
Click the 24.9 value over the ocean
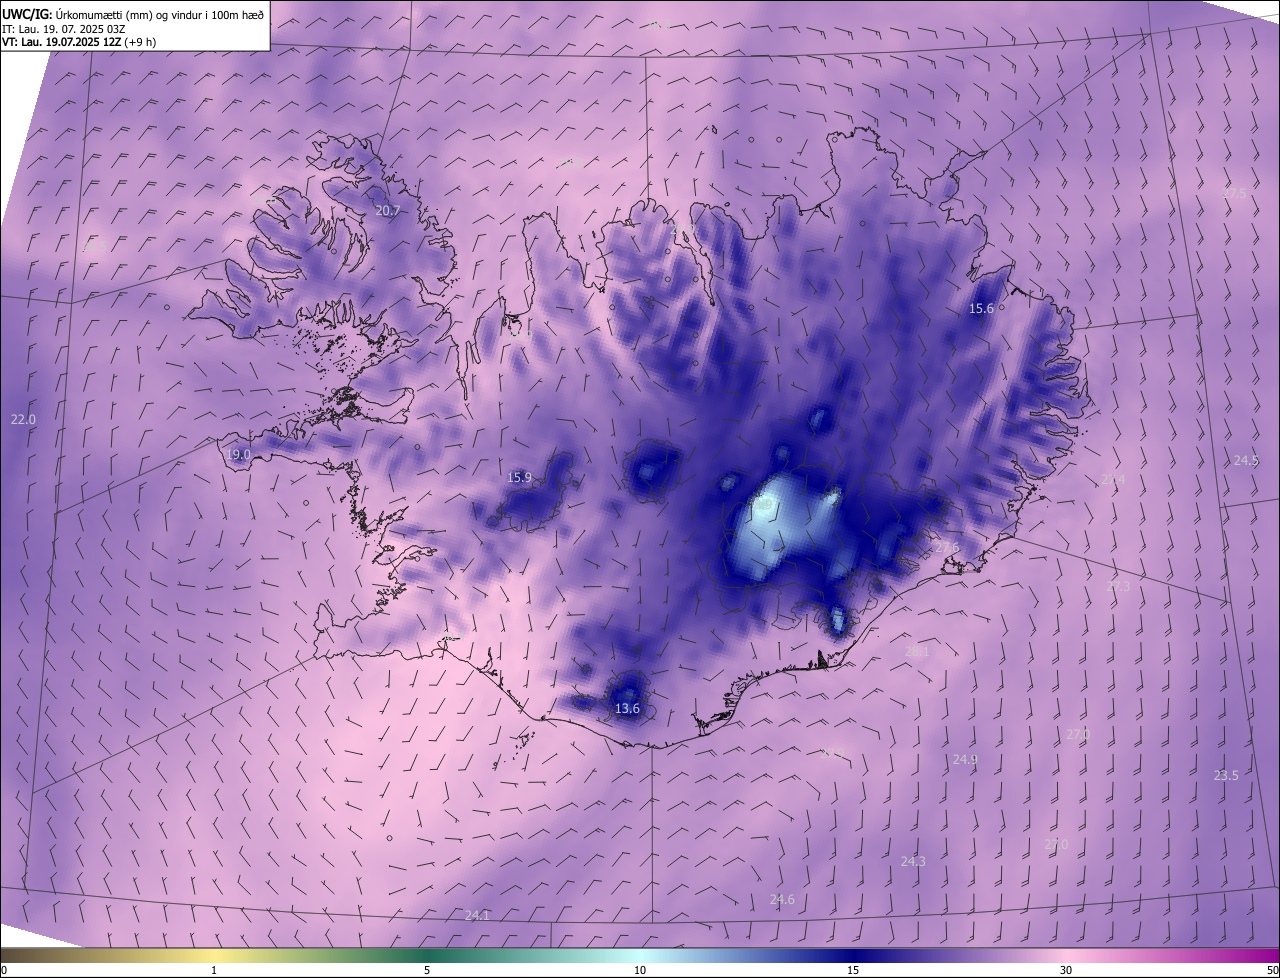click(965, 760)
